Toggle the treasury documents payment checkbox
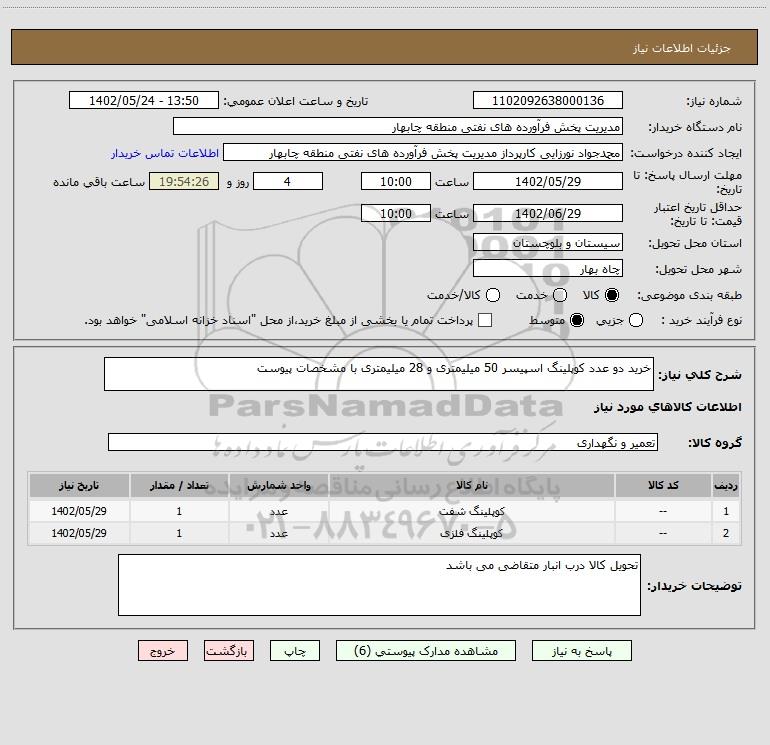The width and height of the screenshot is (770, 745). pyautogui.click(x=485, y=320)
